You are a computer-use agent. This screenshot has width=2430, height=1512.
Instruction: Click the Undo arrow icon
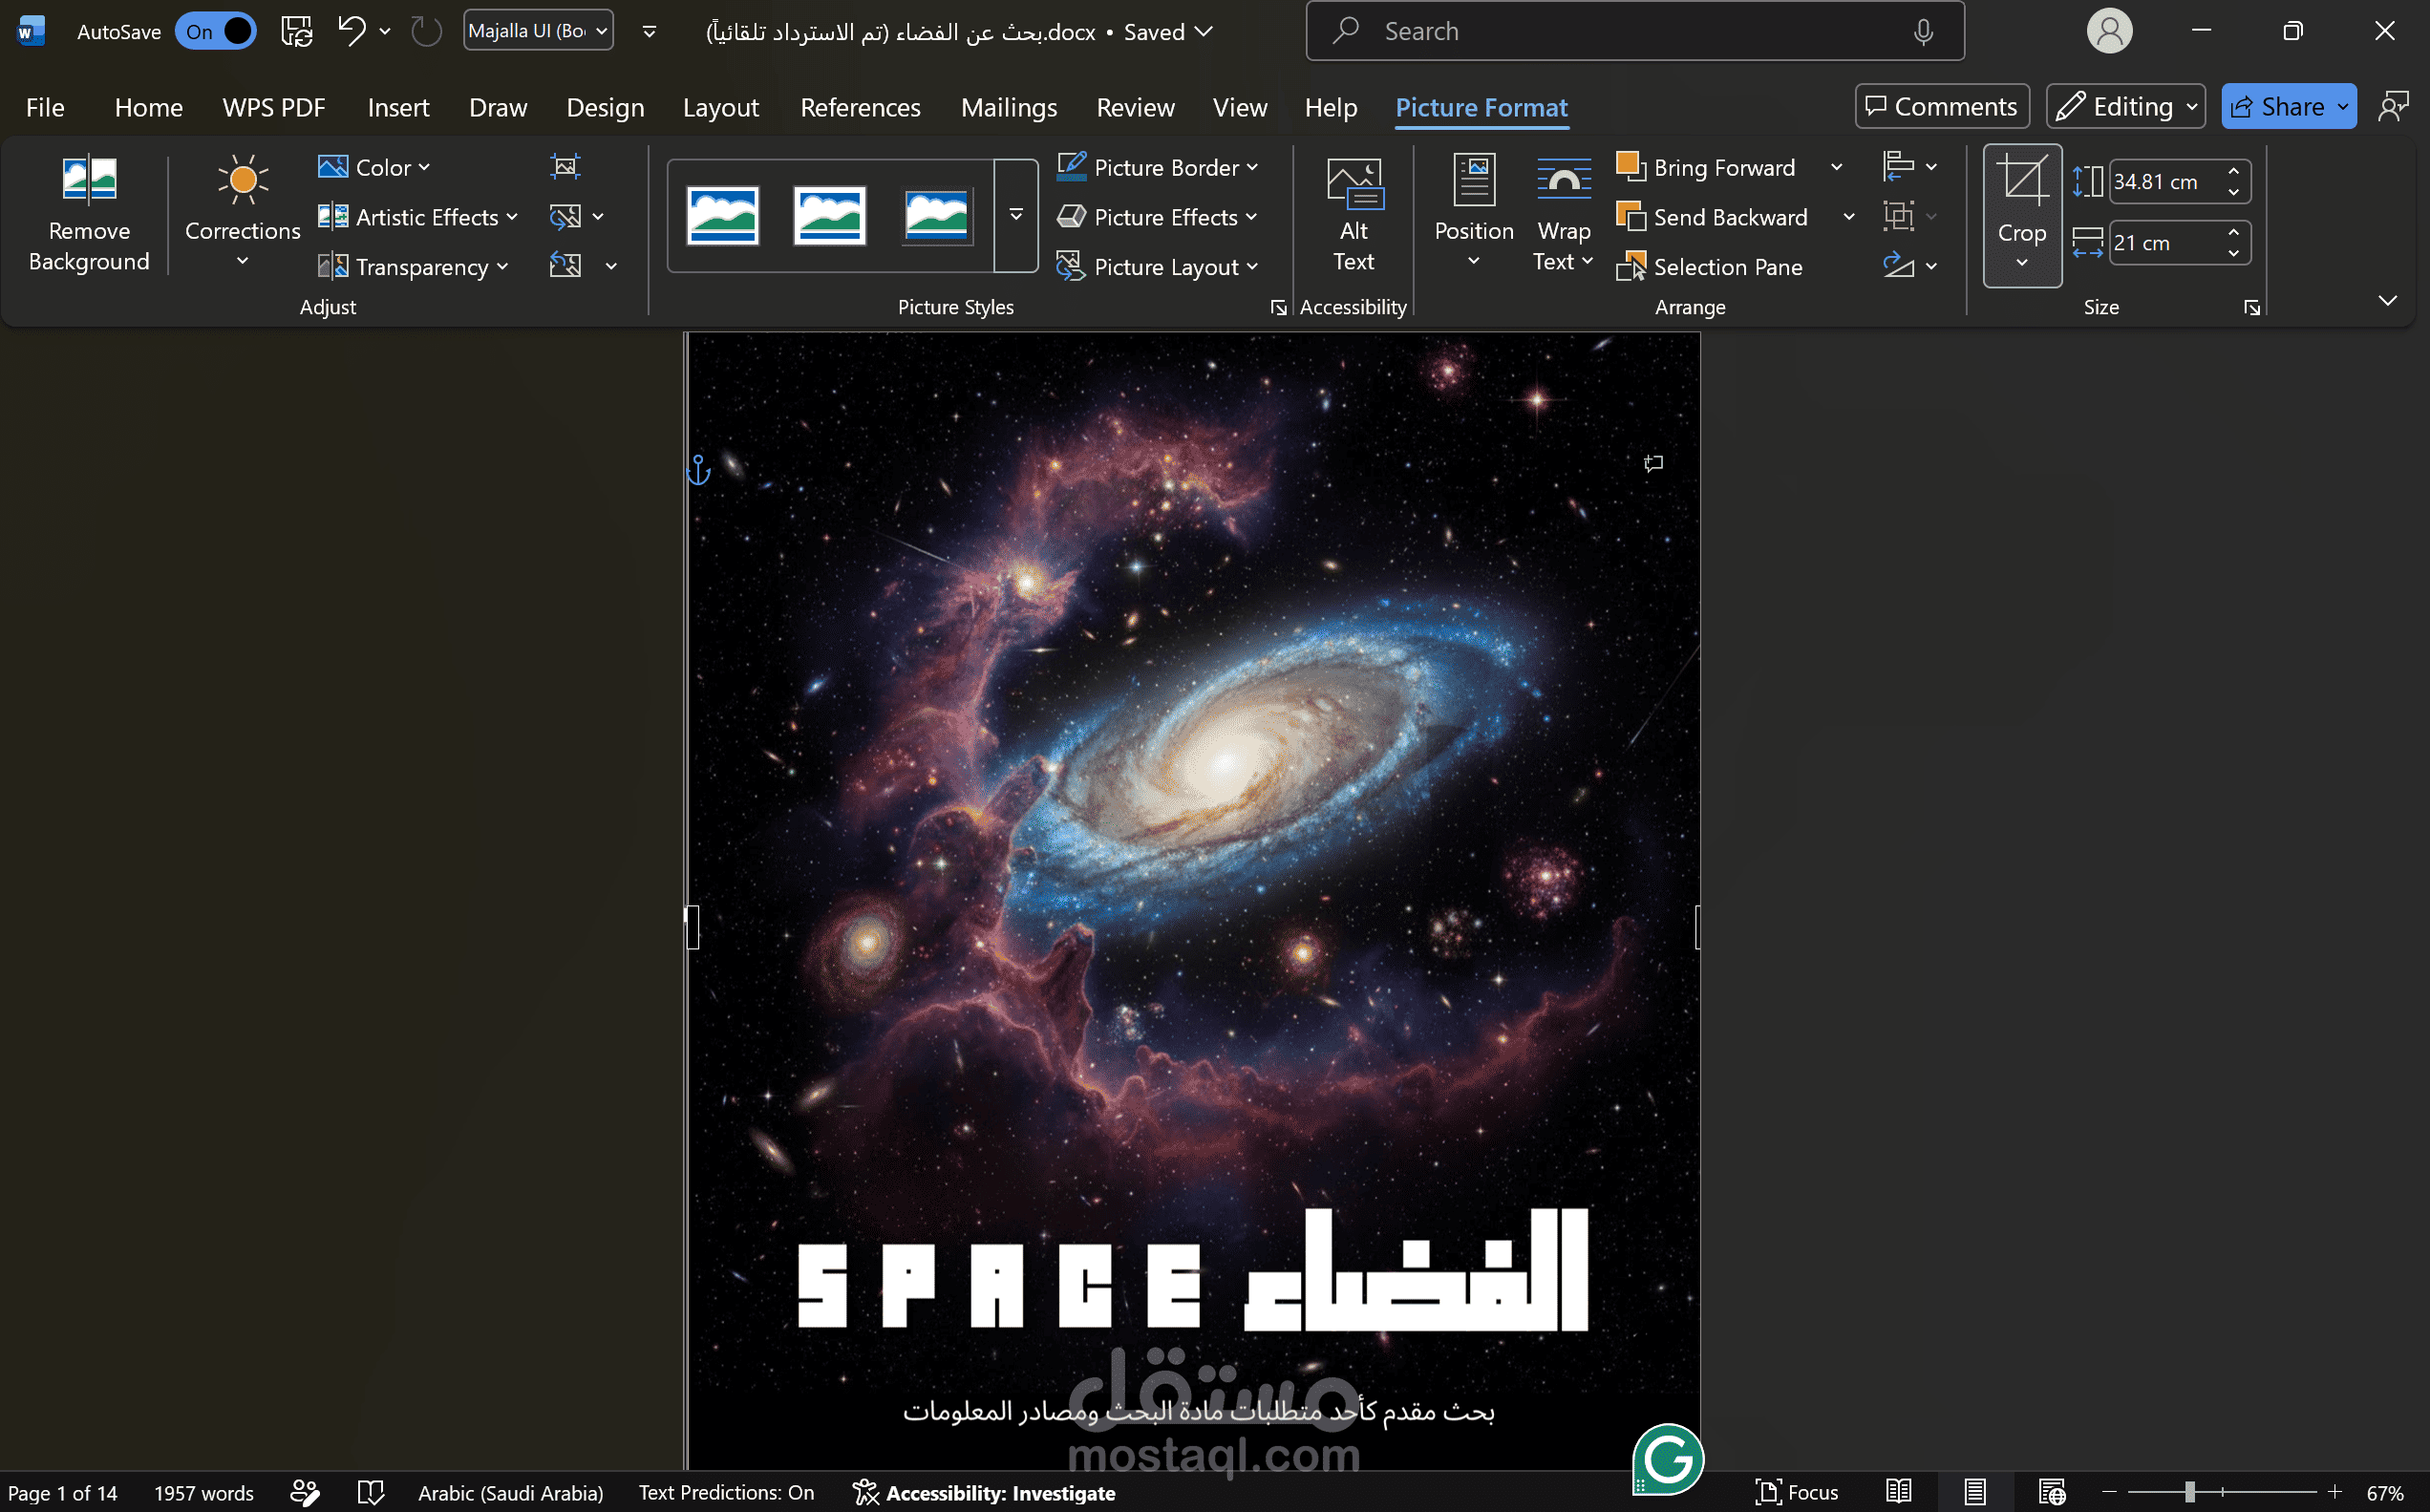351,31
